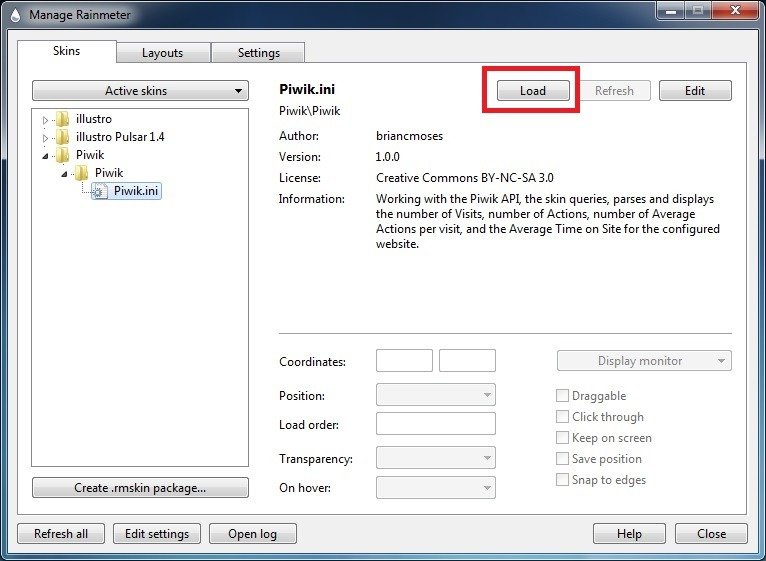Click the second Coordinates input field
The height and width of the screenshot is (561, 766).
coord(468,361)
